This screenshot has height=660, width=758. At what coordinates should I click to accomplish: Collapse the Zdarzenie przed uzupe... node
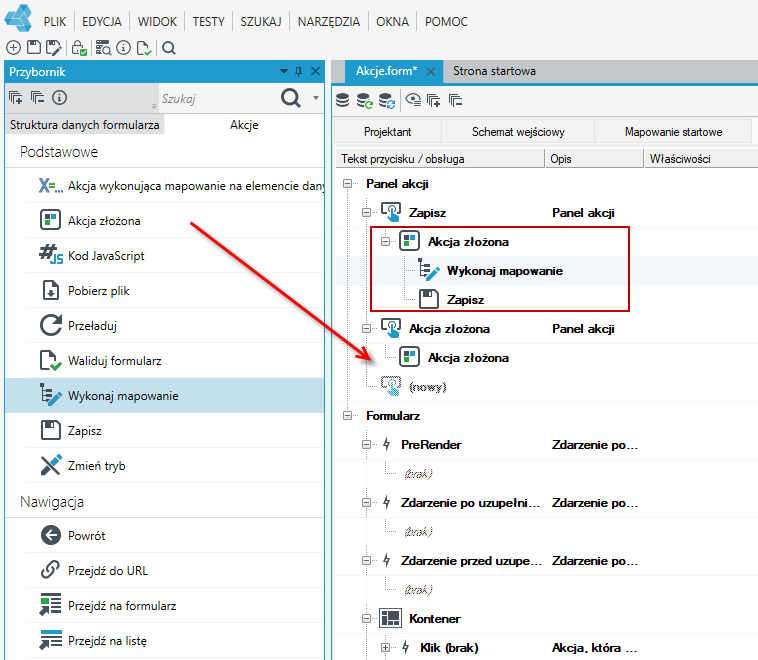(x=366, y=561)
